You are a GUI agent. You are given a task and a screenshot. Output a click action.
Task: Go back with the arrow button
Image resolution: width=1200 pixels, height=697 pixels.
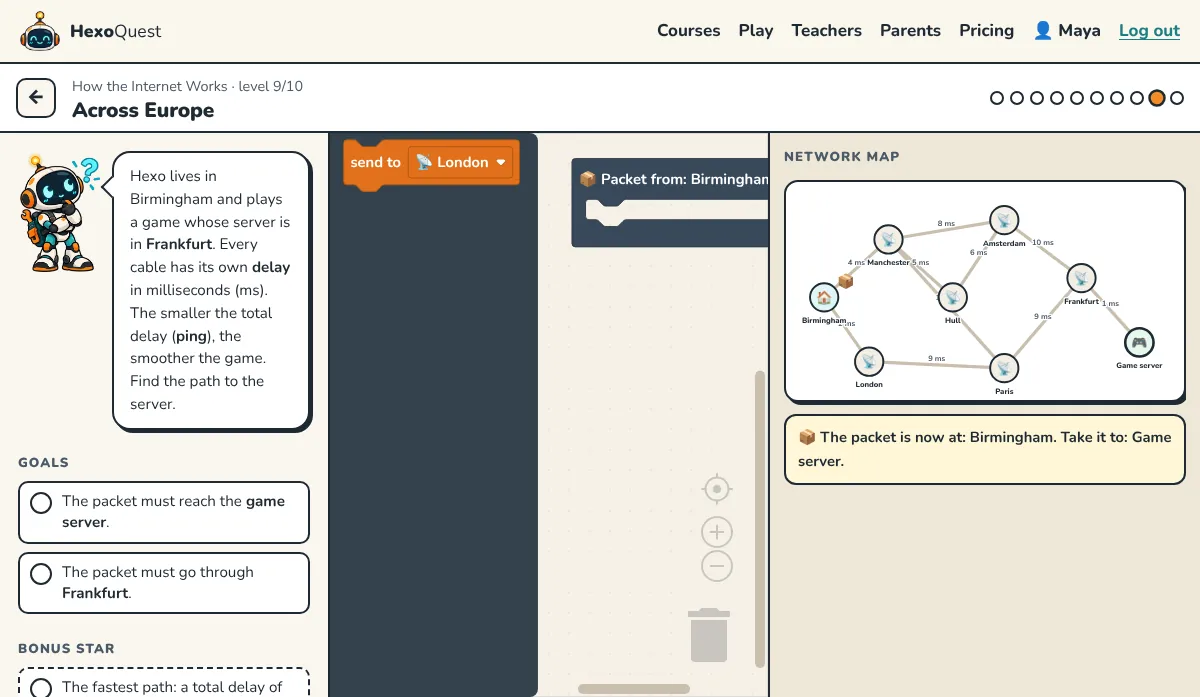coord(36,98)
